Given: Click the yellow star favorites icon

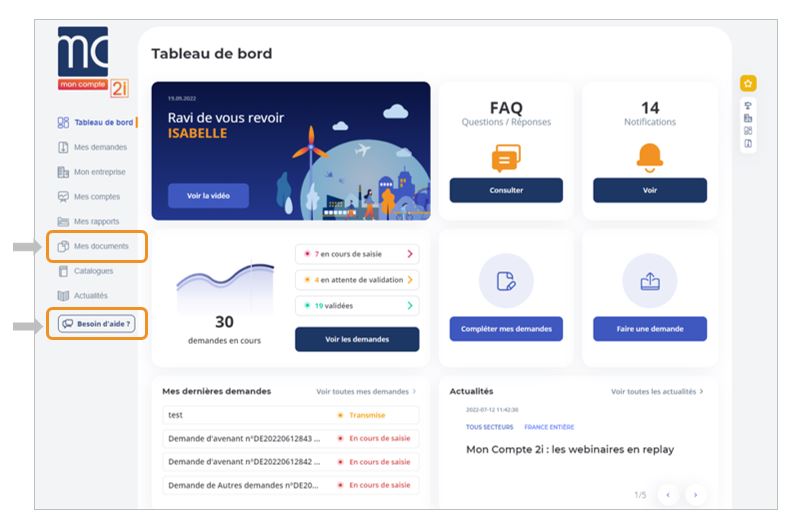Looking at the screenshot, I should pos(748,83).
